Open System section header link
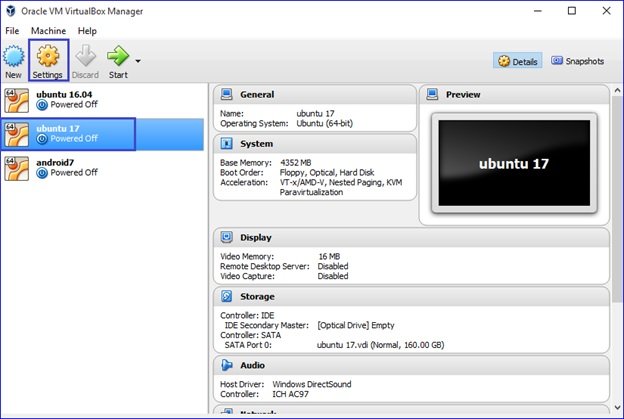Screen dimensions: 624x419 click(x=256, y=144)
